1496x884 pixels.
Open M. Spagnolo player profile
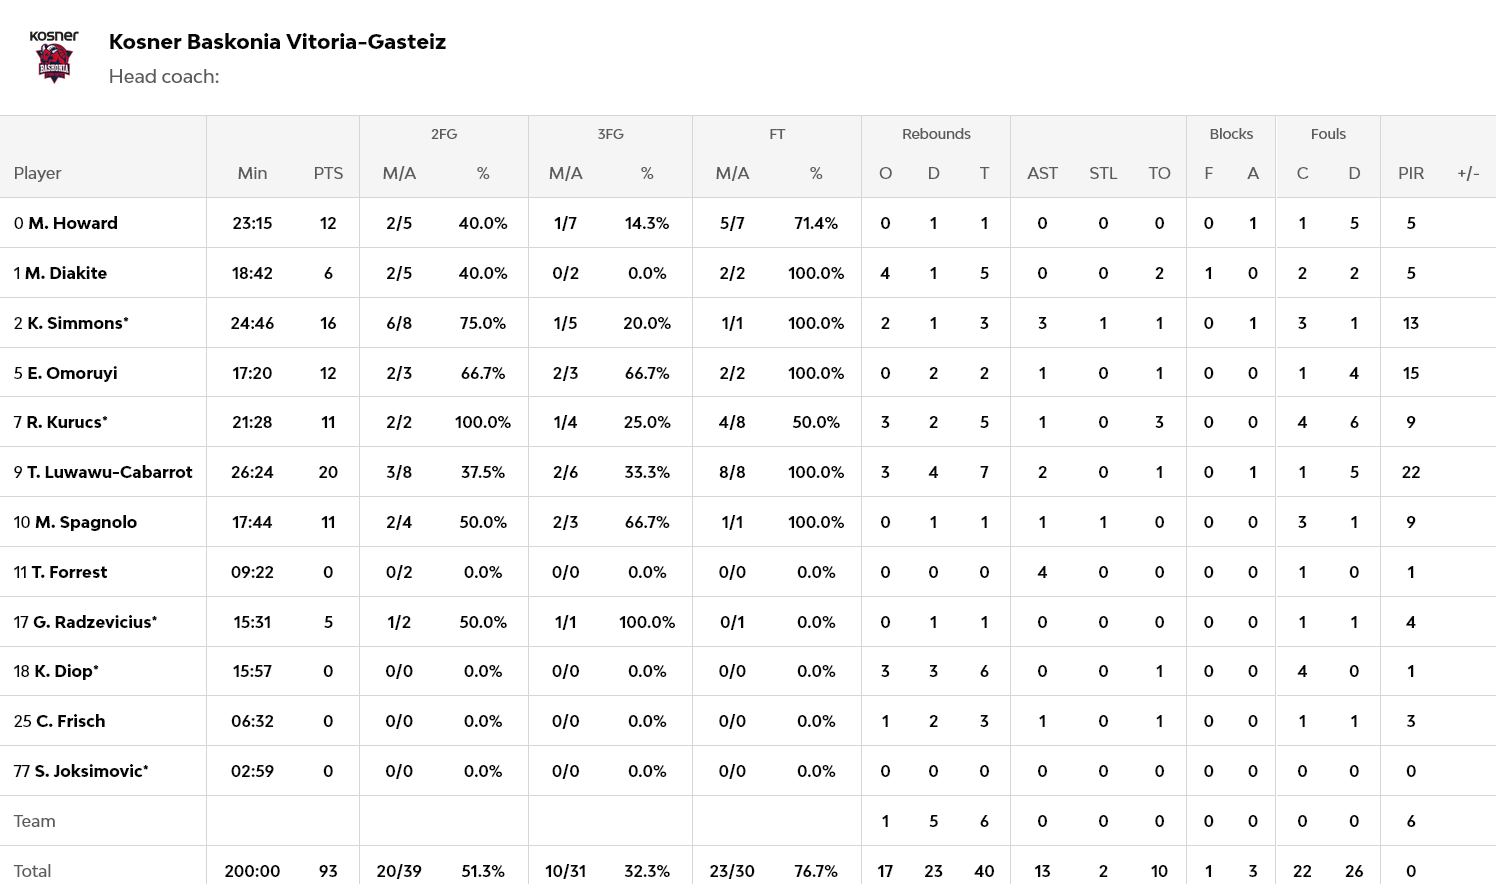[x=85, y=522]
